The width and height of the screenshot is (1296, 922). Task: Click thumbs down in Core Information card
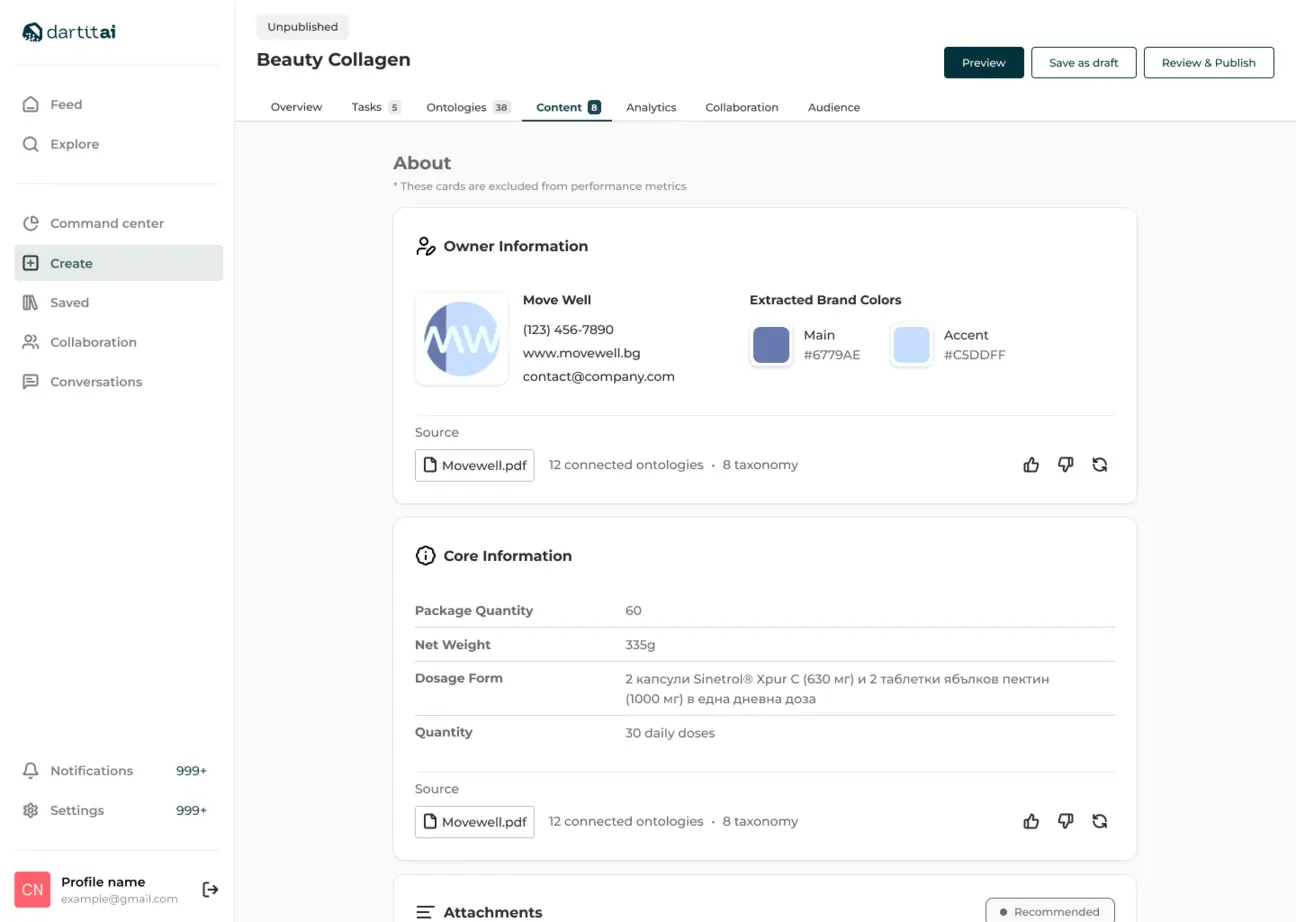(1065, 822)
